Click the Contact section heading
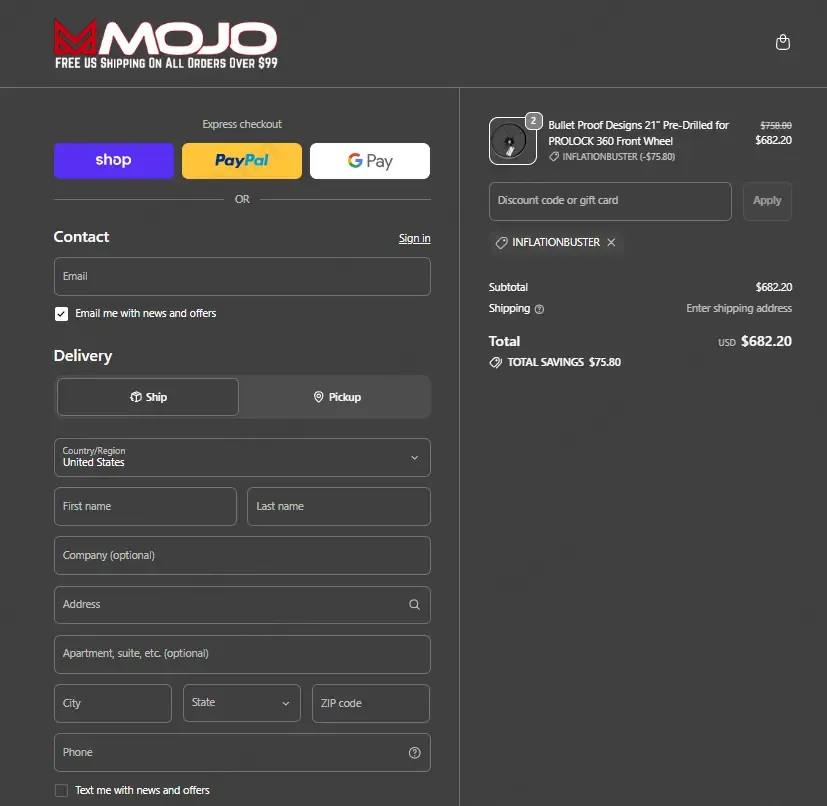827x806 pixels. click(x=81, y=237)
